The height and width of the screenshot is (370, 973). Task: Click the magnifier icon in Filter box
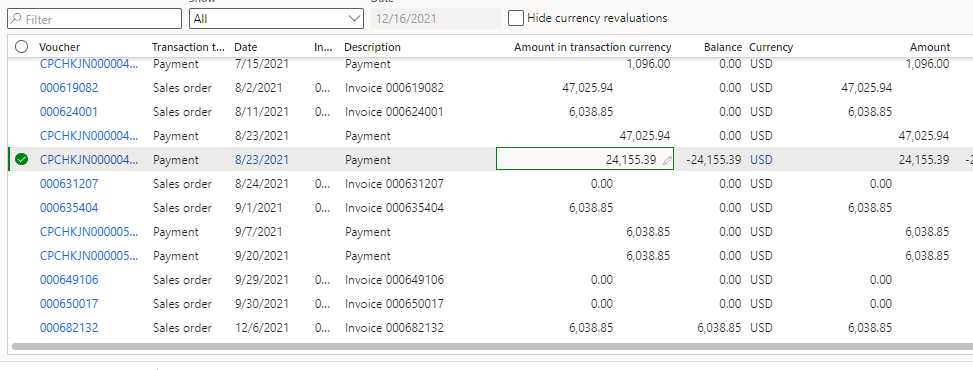[16, 19]
